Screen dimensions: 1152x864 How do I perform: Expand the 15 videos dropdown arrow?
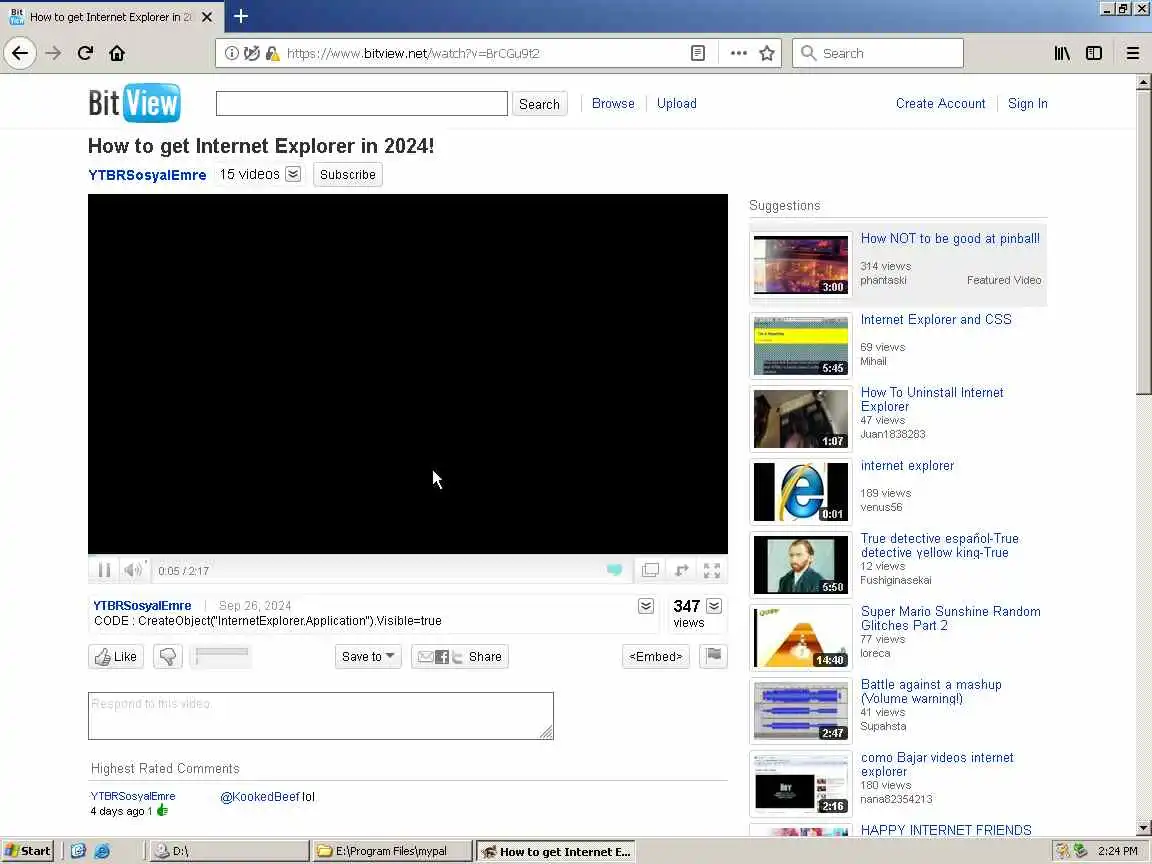(x=293, y=174)
